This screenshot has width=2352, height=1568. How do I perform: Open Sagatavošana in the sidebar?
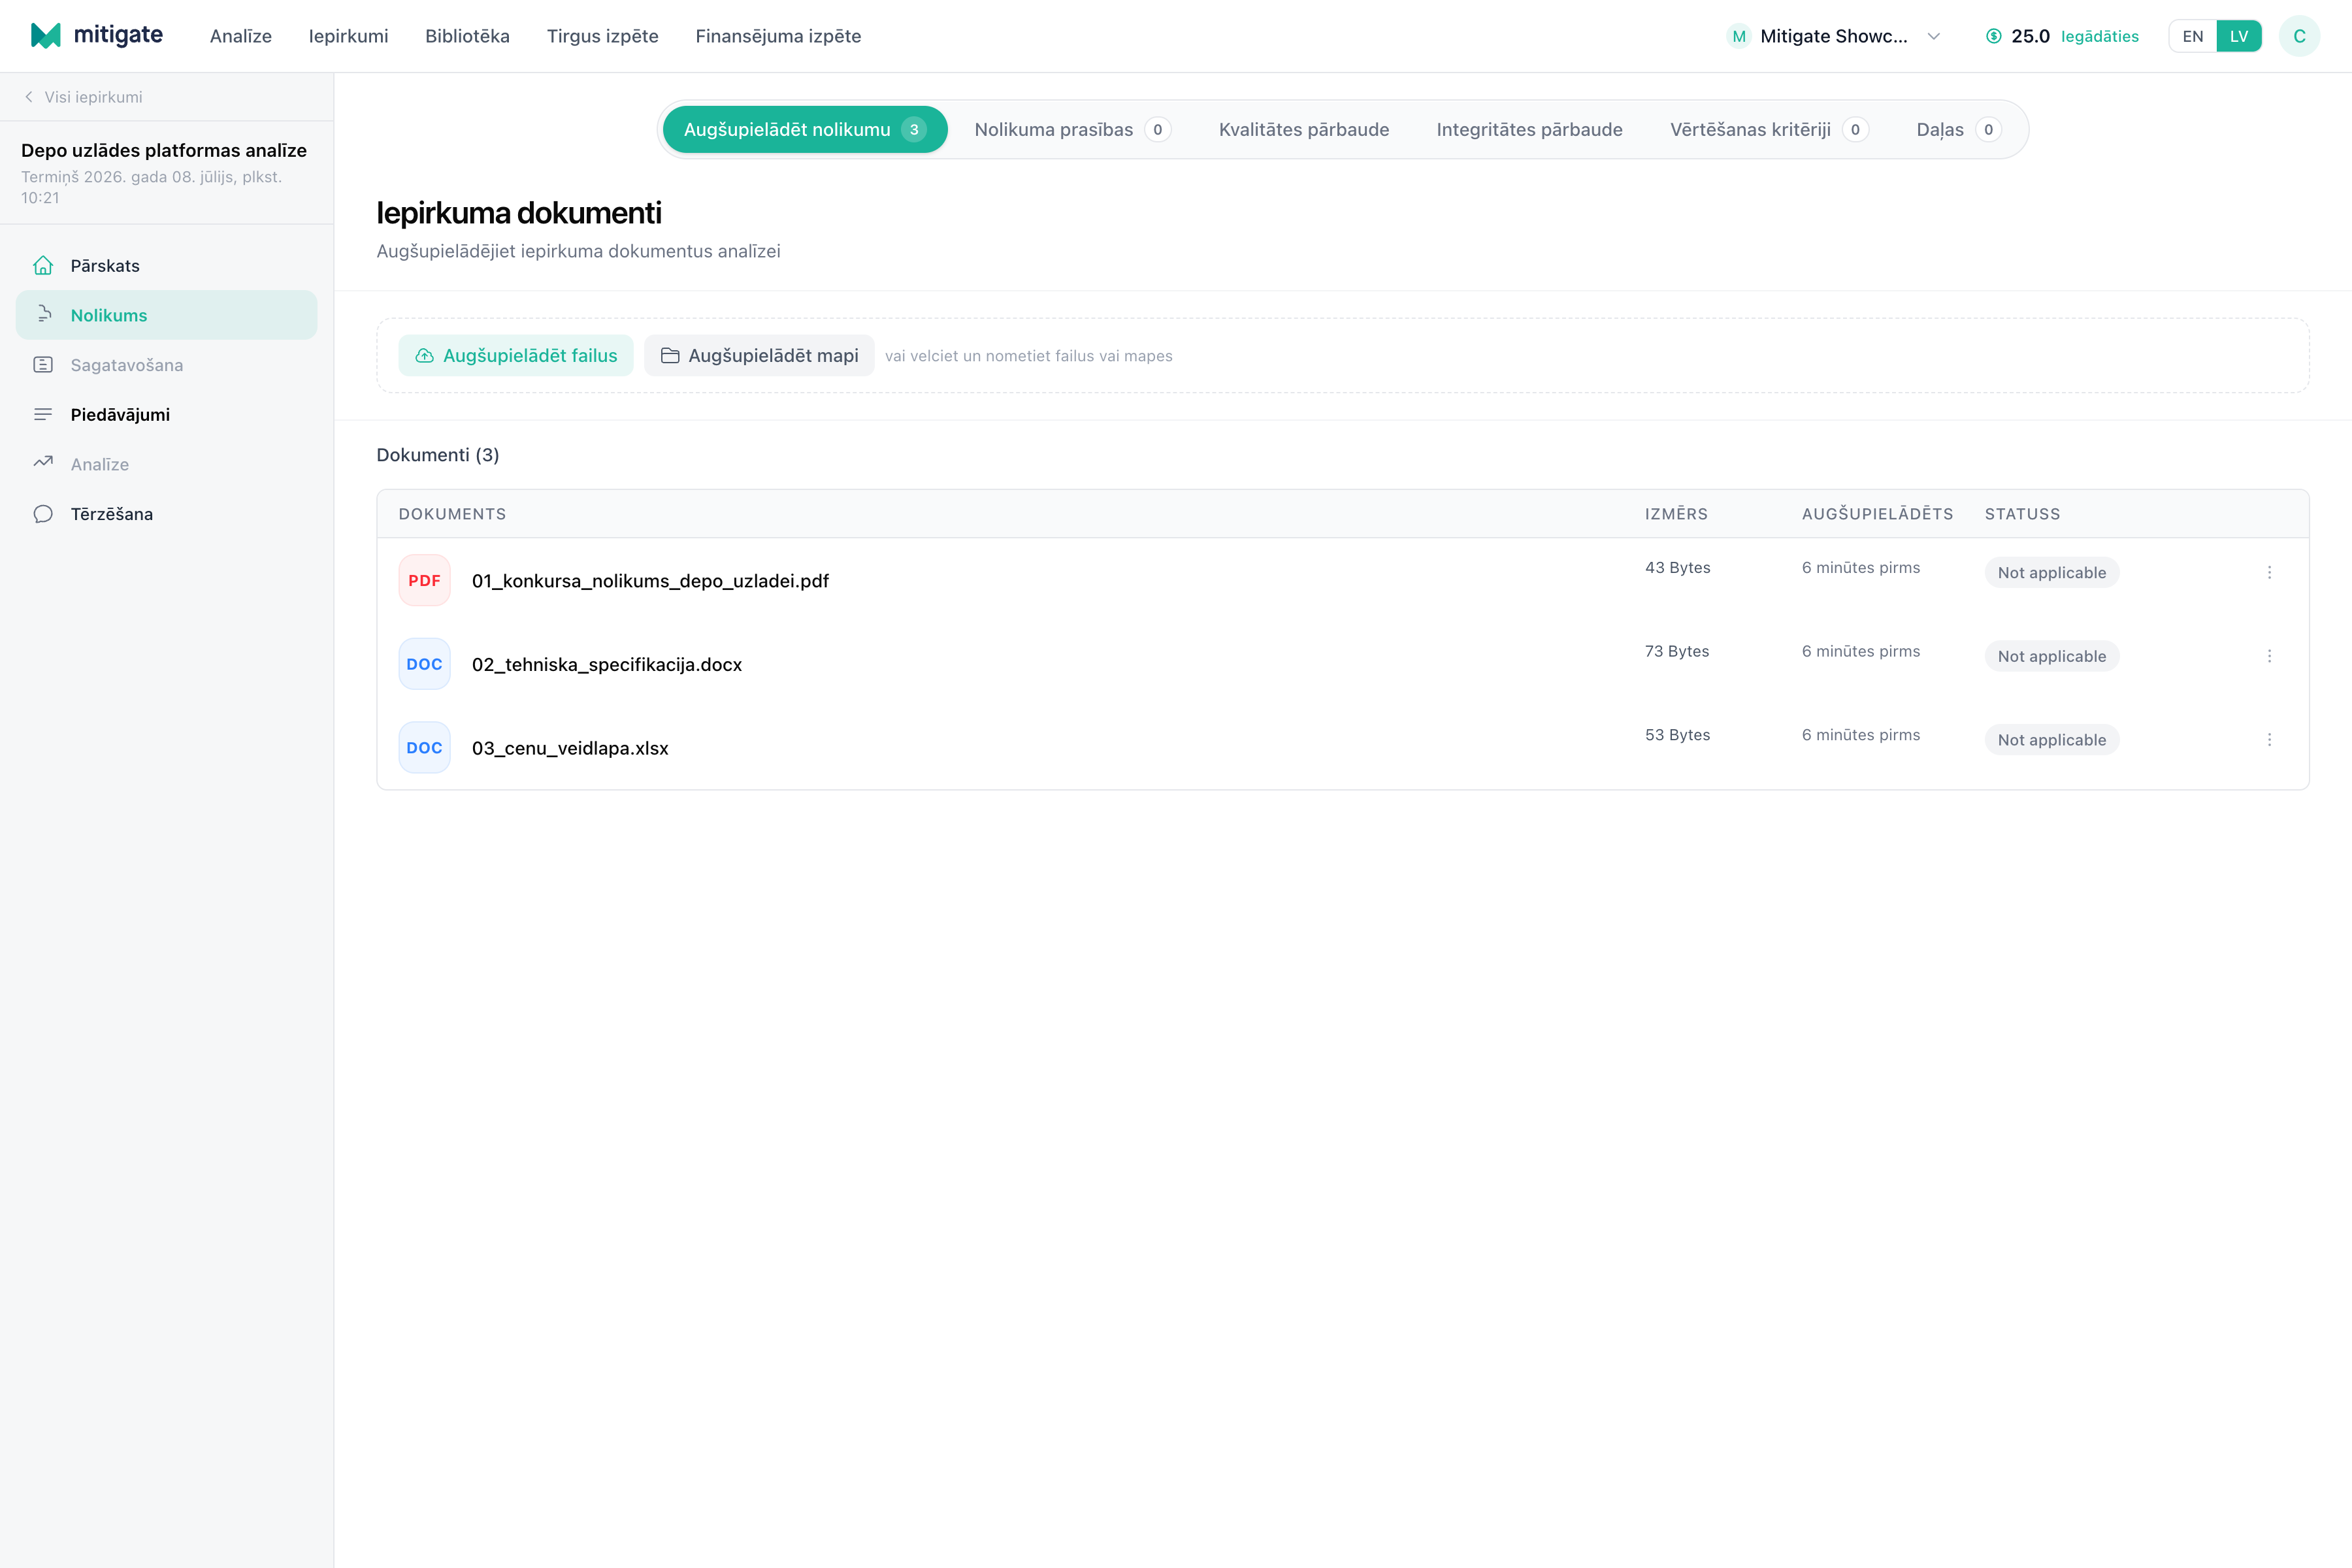(166, 365)
